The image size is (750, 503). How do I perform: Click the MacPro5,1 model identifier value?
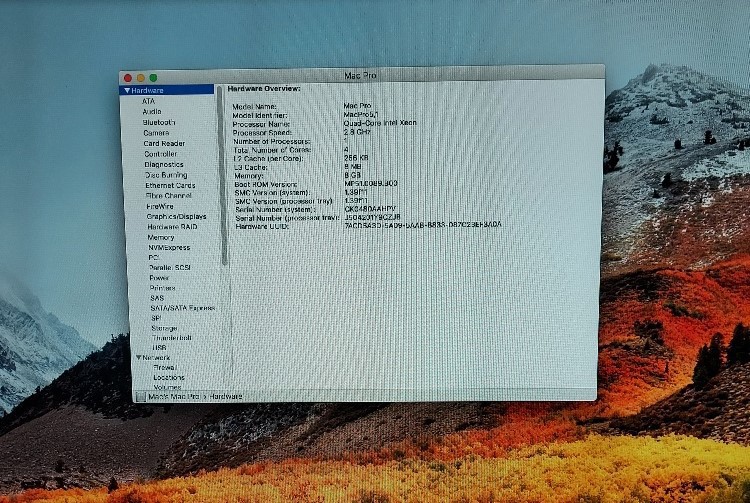[361, 114]
